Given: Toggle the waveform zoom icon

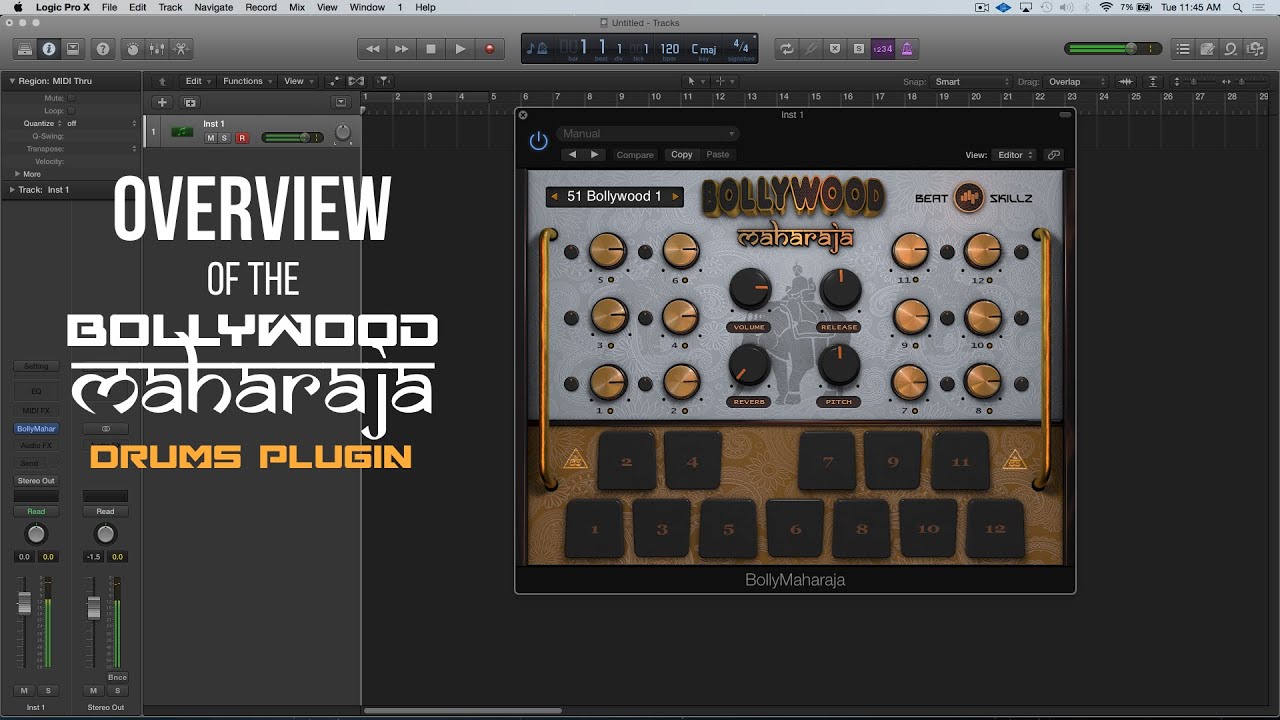Looking at the screenshot, I should click(1126, 82).
